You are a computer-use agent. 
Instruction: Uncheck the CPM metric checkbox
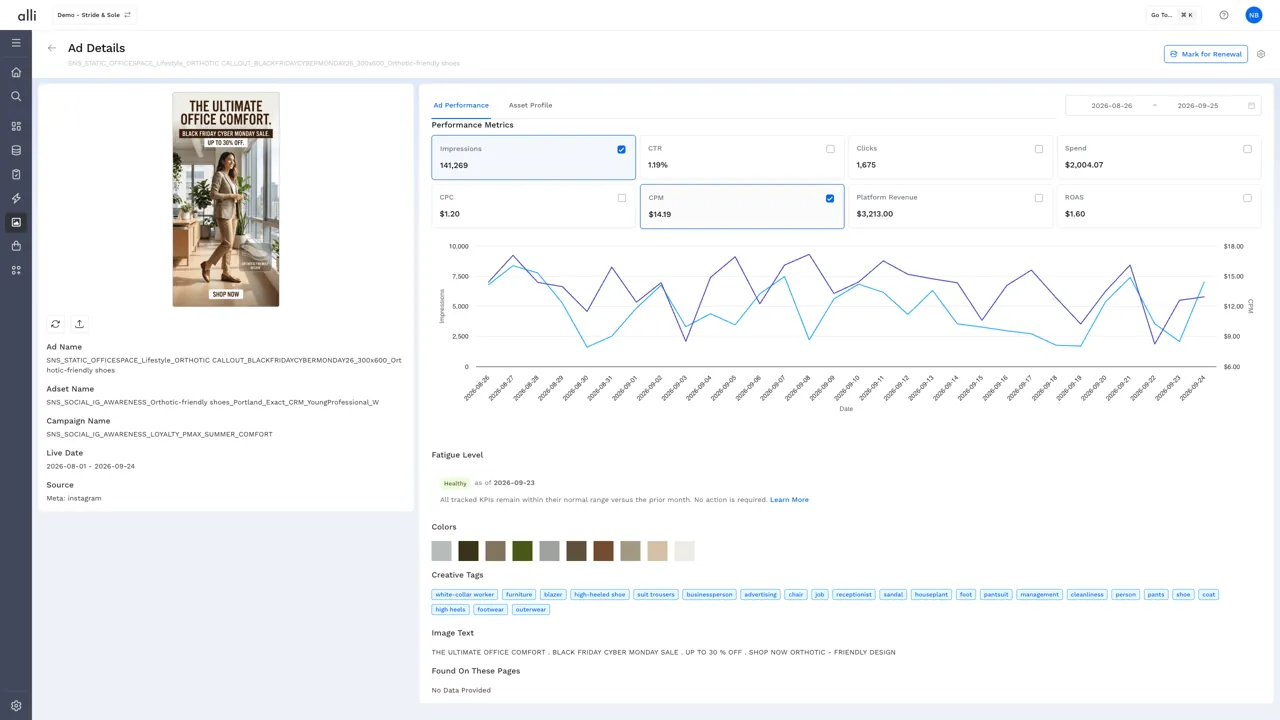coord(830,198)
